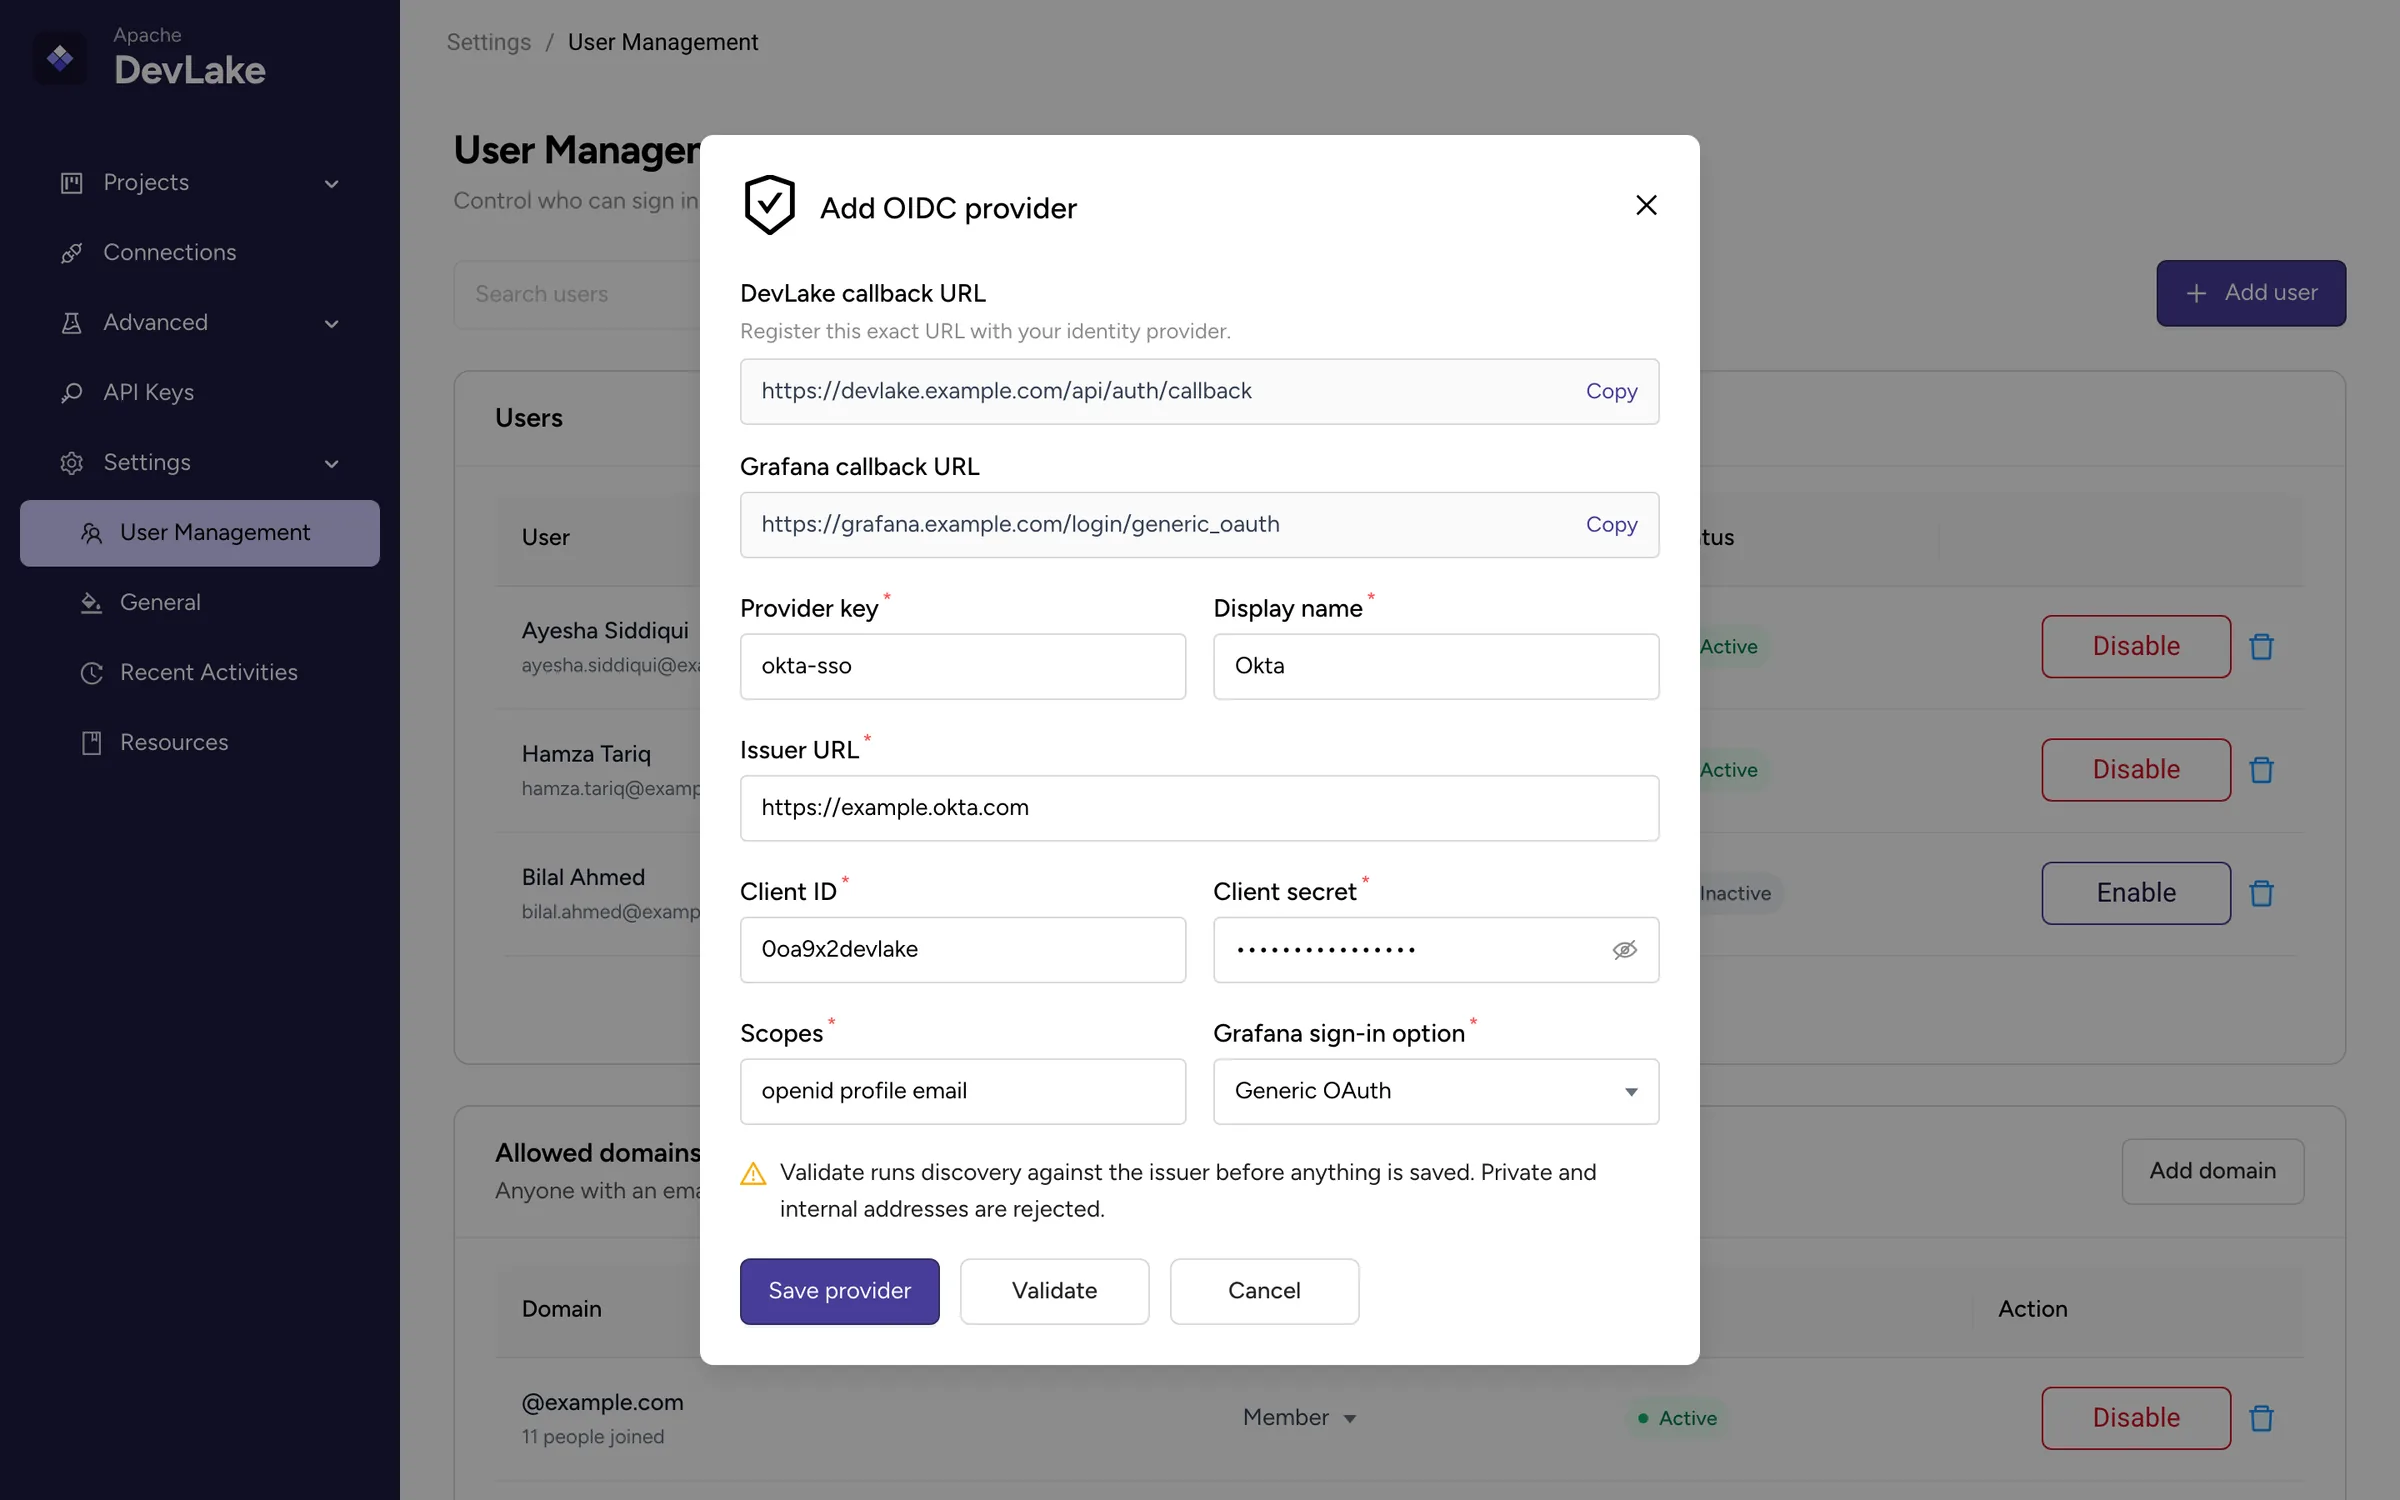Viewport: 2400px width, 1500px height.
Task: Expand the Projects menu chevron
Action: tap(332, 184)
